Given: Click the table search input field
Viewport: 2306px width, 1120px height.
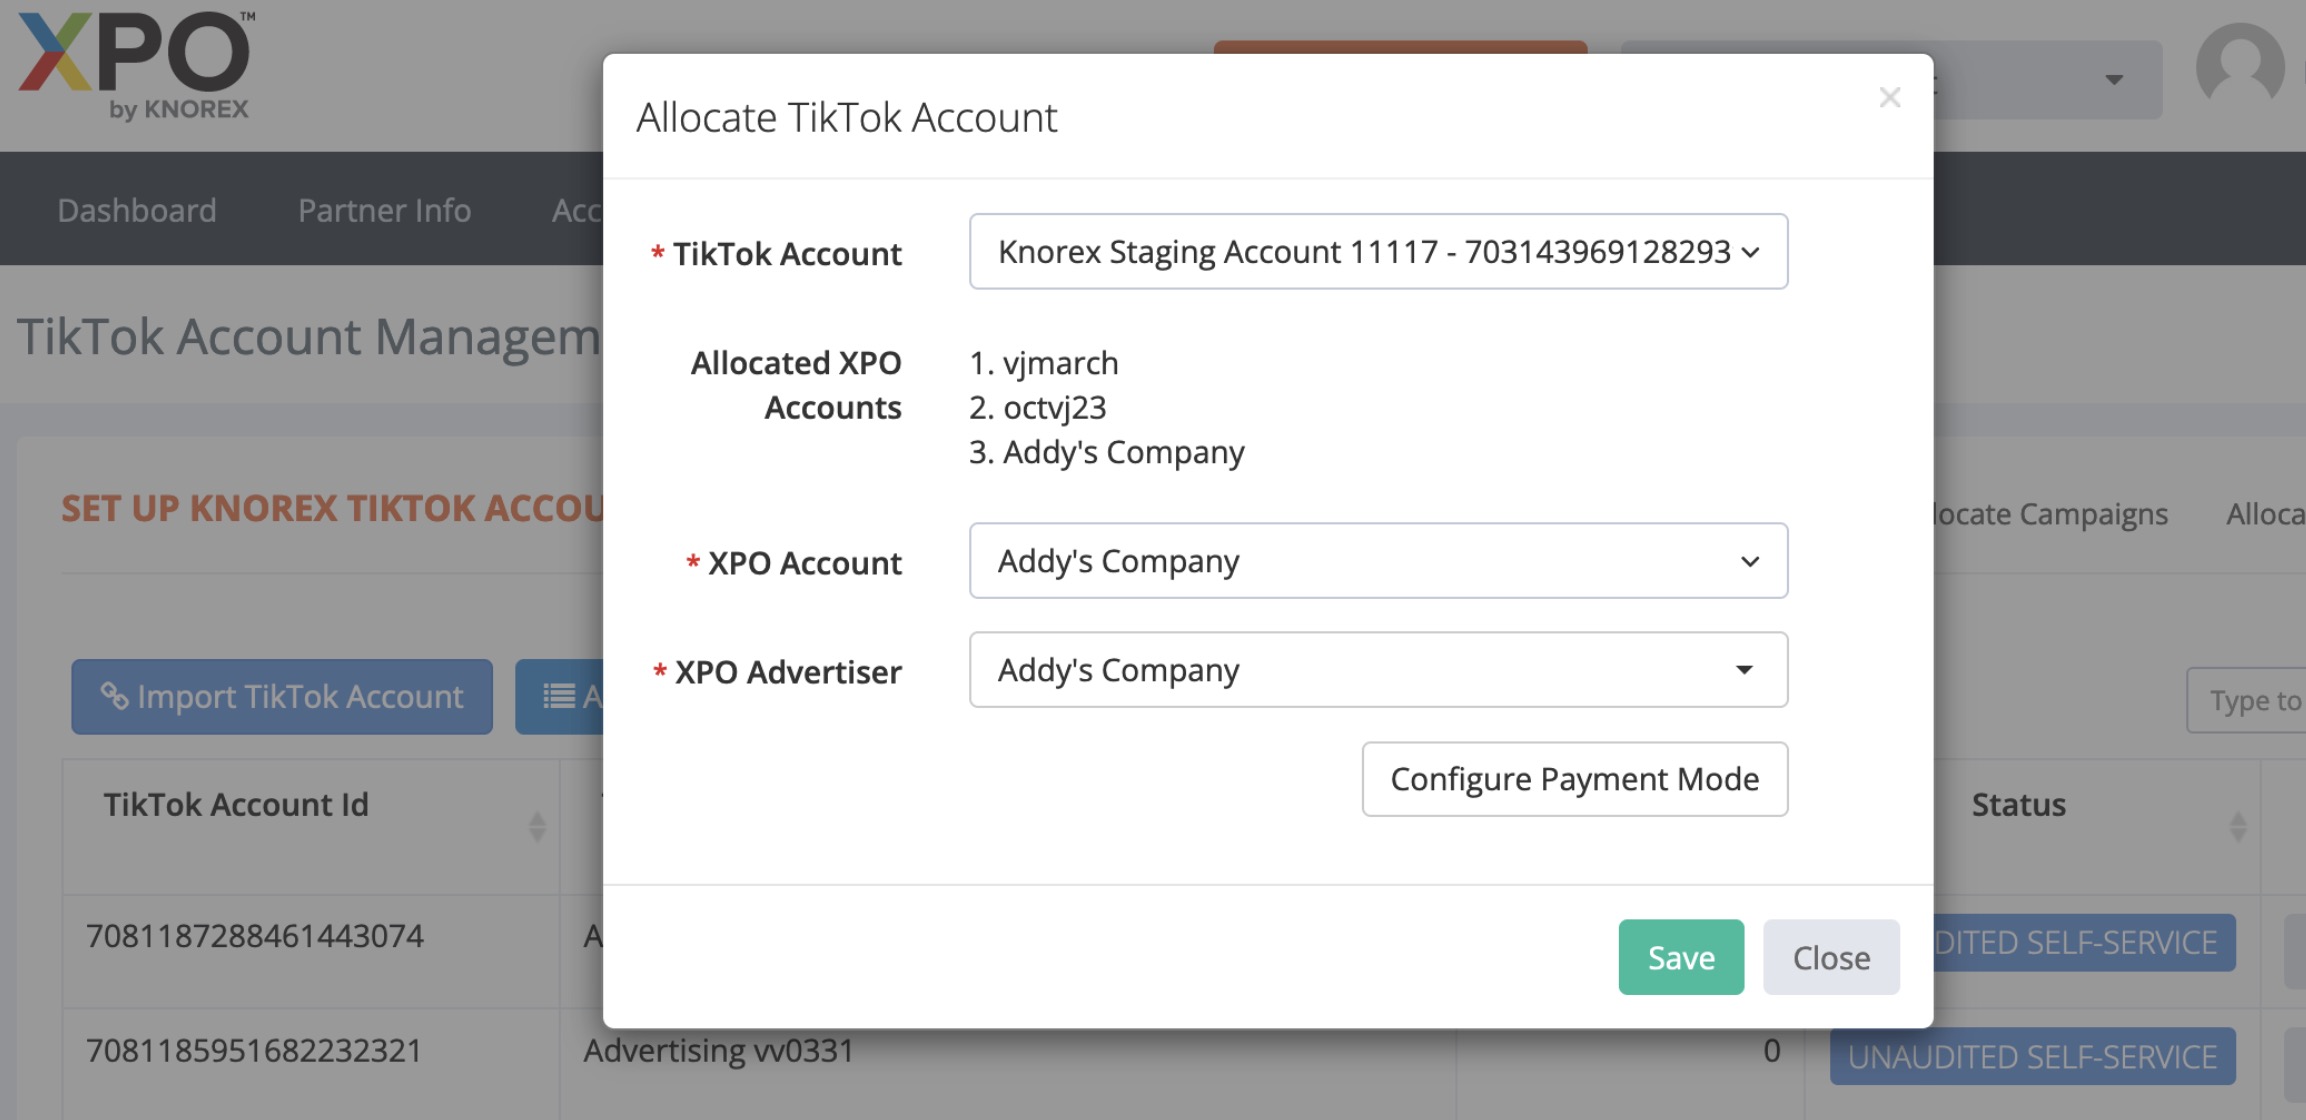Looking at the screenshot, I should pos(2250,701).
